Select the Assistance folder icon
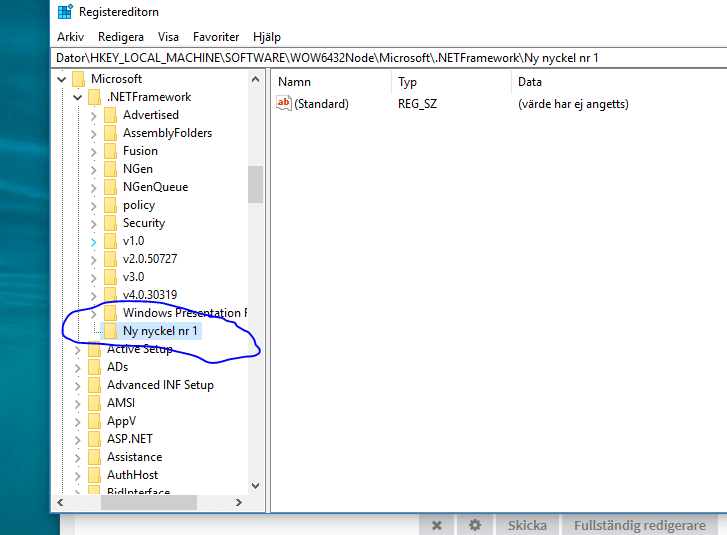 [94, 457]
